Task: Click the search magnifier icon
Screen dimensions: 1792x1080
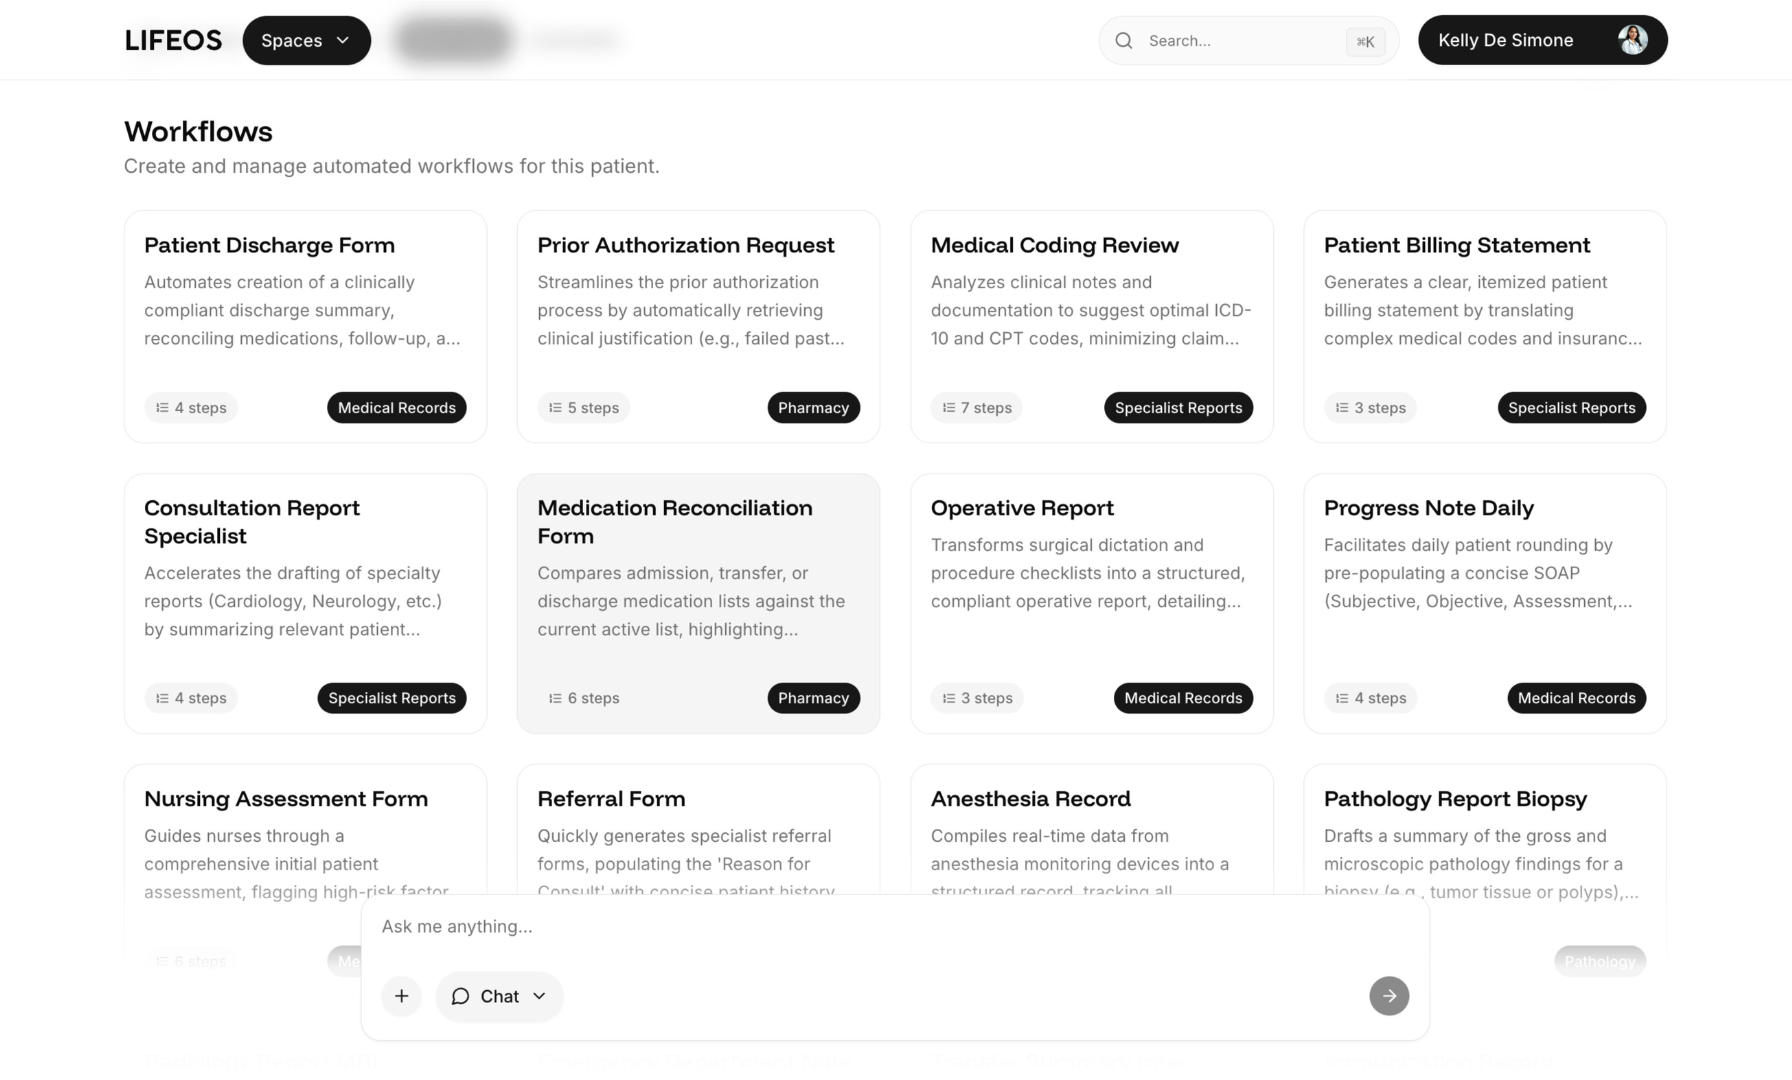Action: tap(1124, 41)
